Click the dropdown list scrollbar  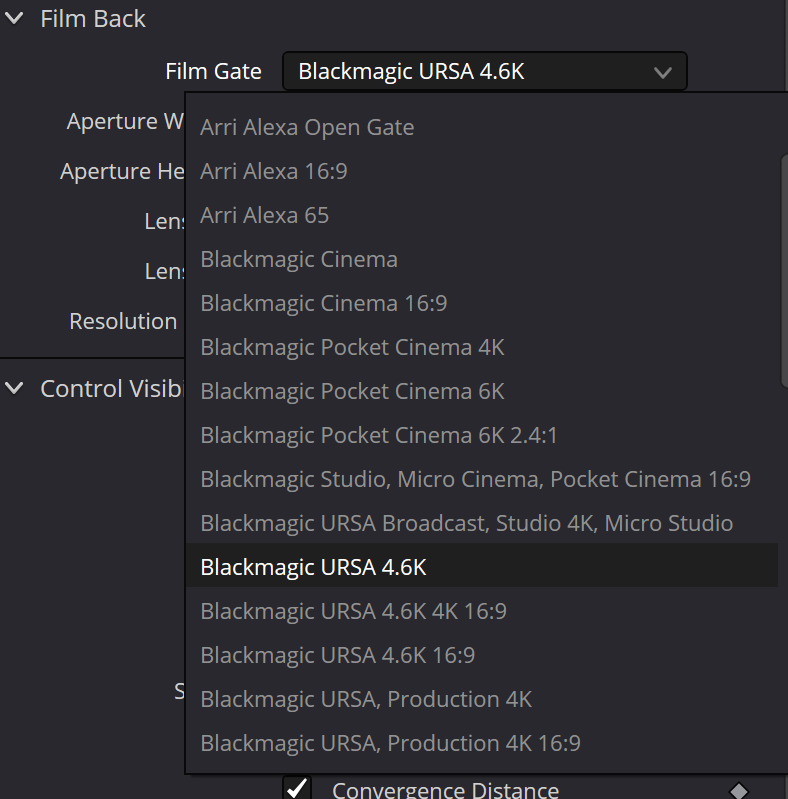point(784,272)
